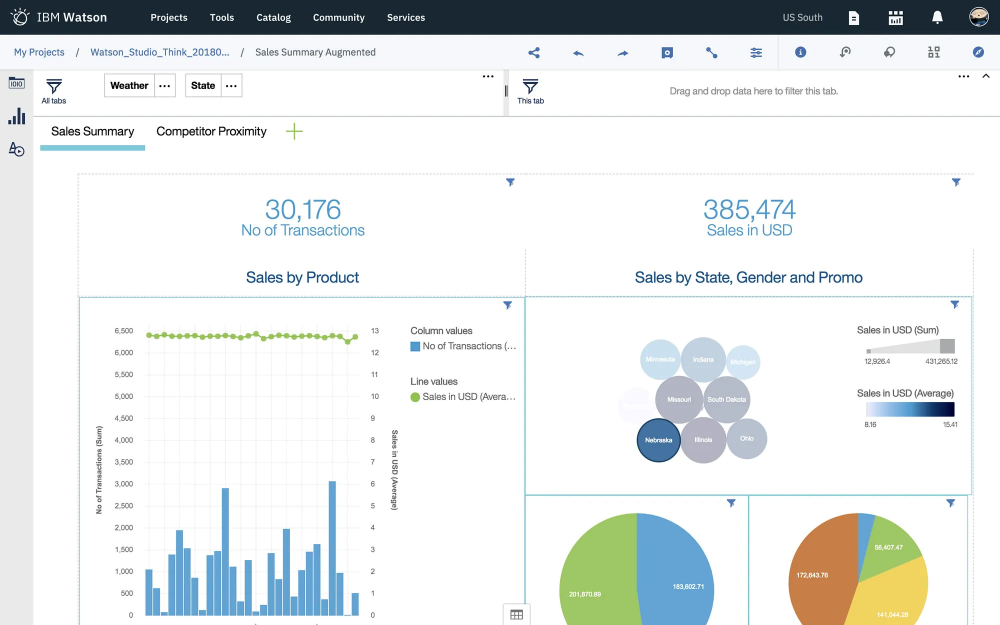Toggle the filter on No of Transactions widget
The height and width of the screenshot is (625, 1000).
point(510,182)
